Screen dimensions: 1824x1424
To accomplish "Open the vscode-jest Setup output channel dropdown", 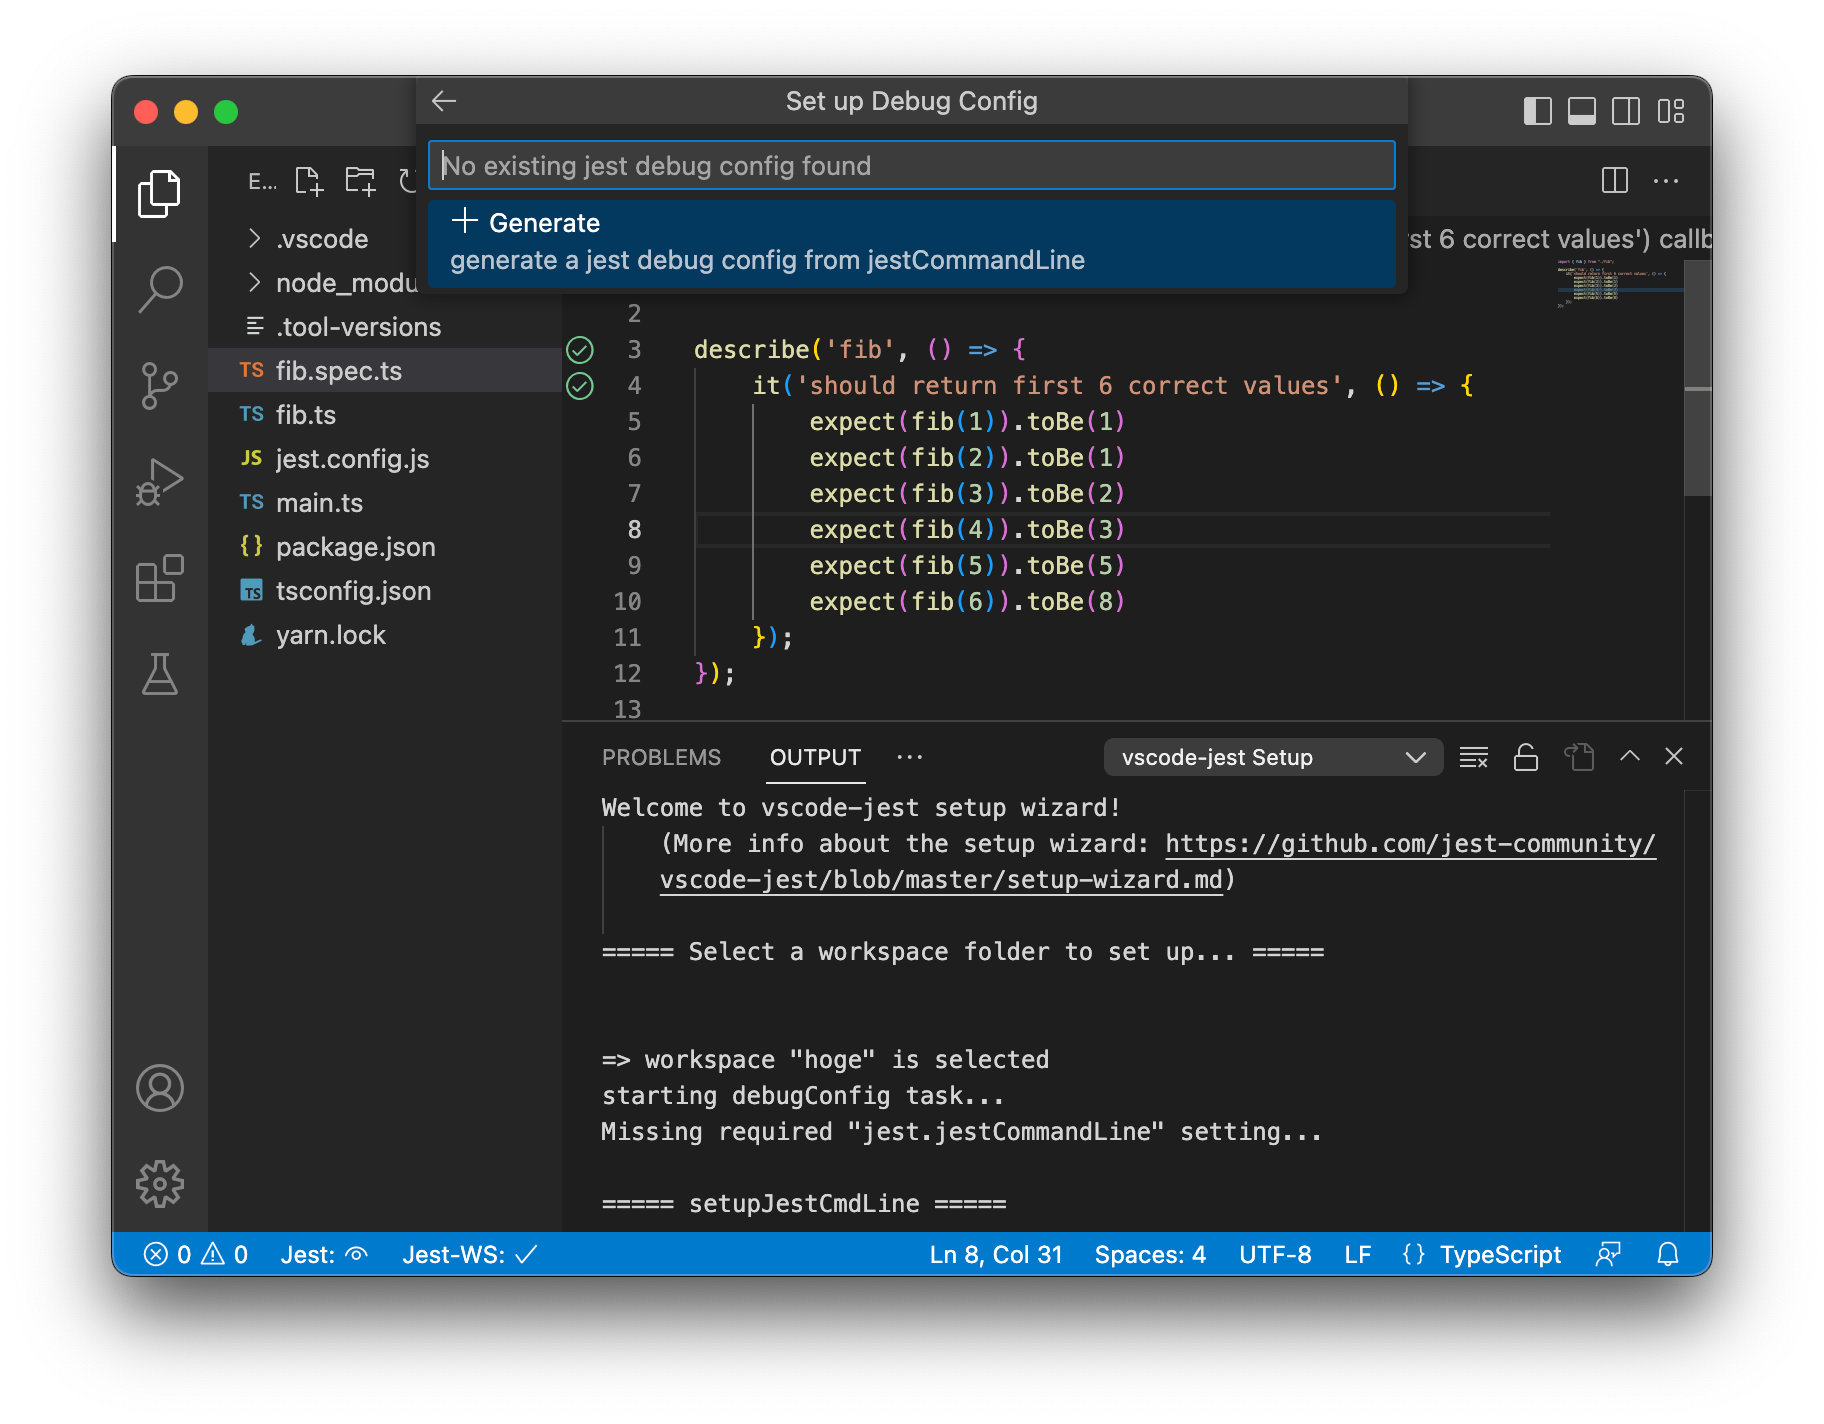I will [x=1272, y=757].
